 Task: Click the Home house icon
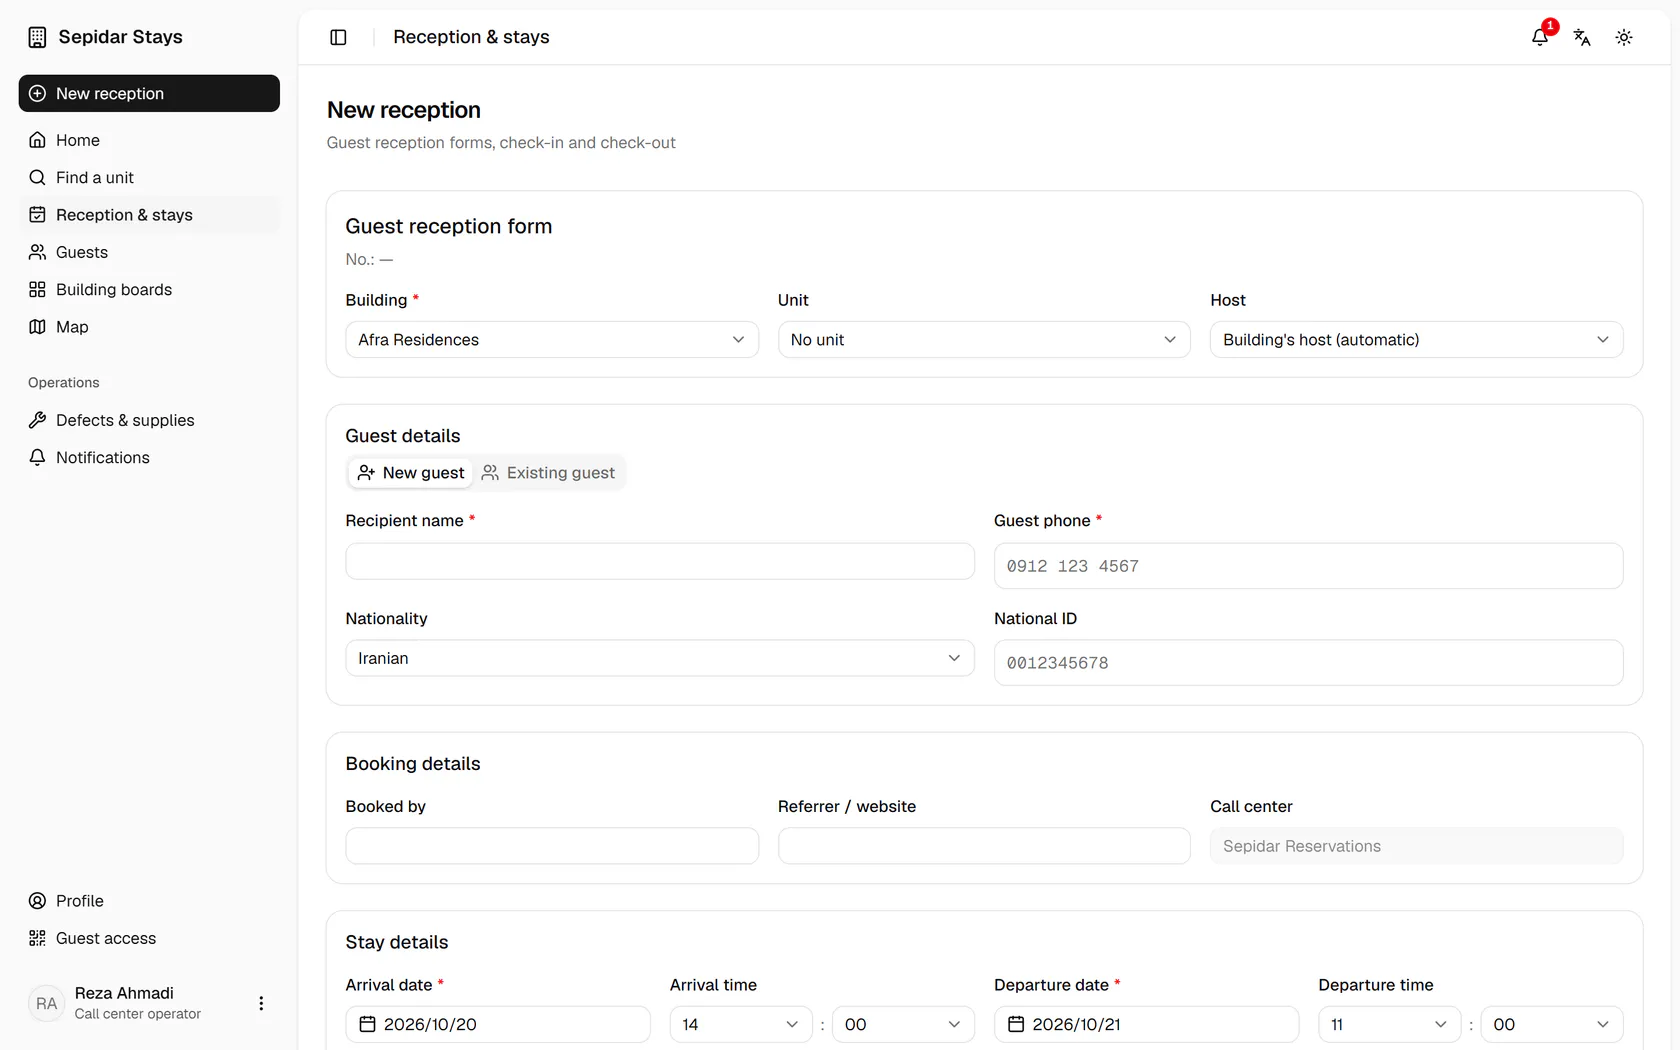[x=37, y=140]
